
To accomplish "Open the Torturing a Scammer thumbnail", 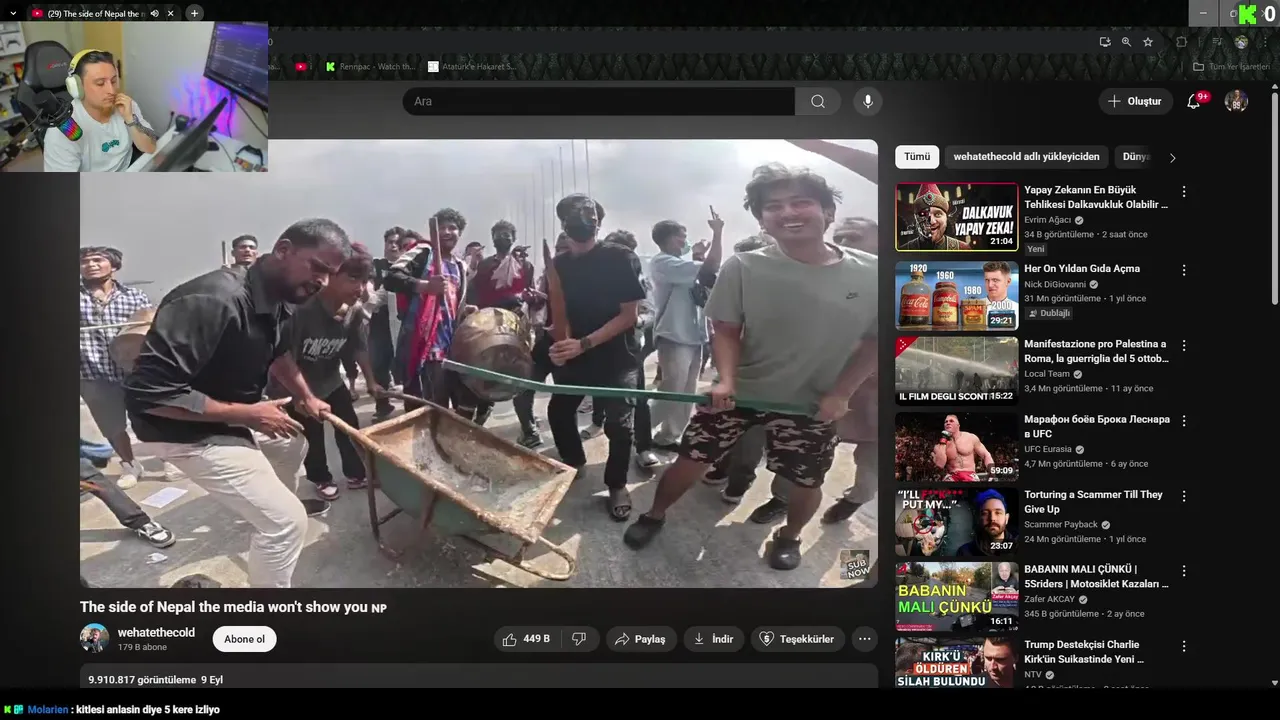I will click(957, 521).
